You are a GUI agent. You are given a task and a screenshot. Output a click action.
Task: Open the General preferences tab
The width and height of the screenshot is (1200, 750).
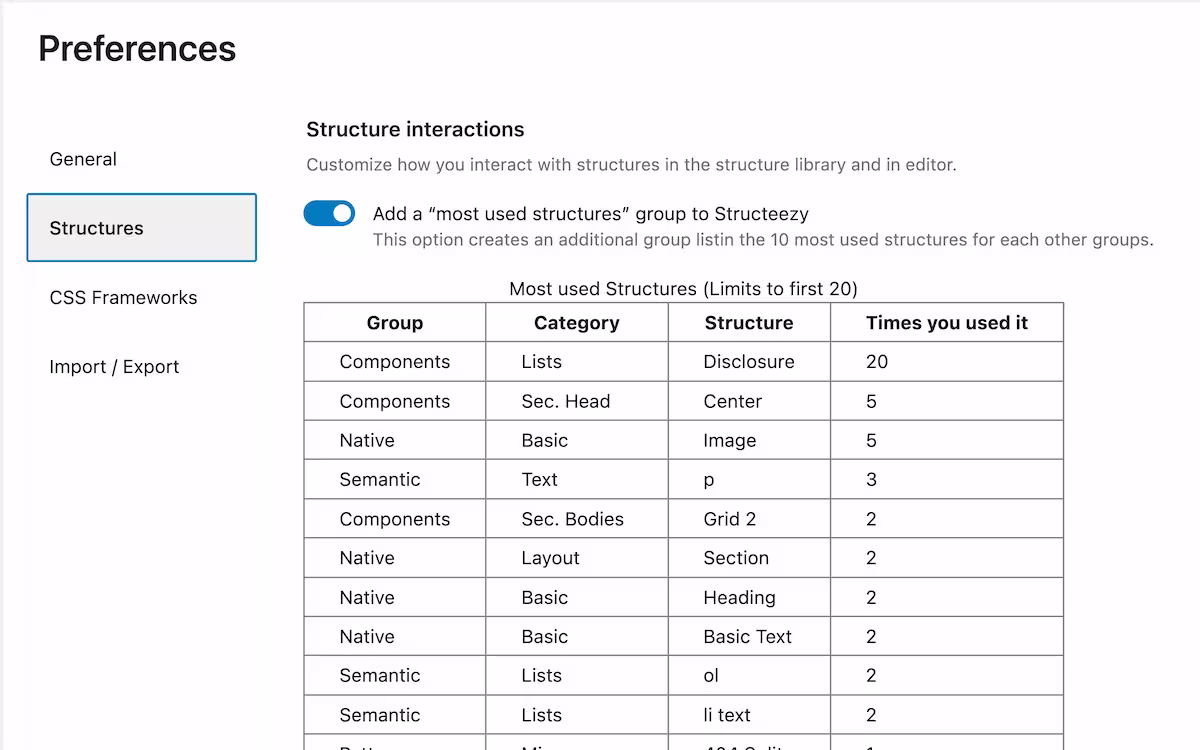point(83,159)
